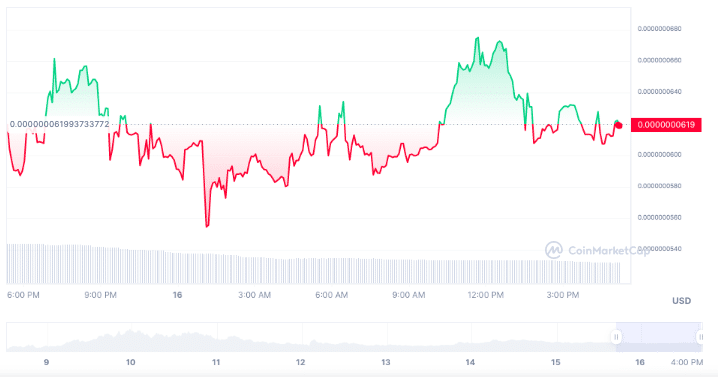
Task: Grab the left range slider handle
Action: click(x=616, y=337)
